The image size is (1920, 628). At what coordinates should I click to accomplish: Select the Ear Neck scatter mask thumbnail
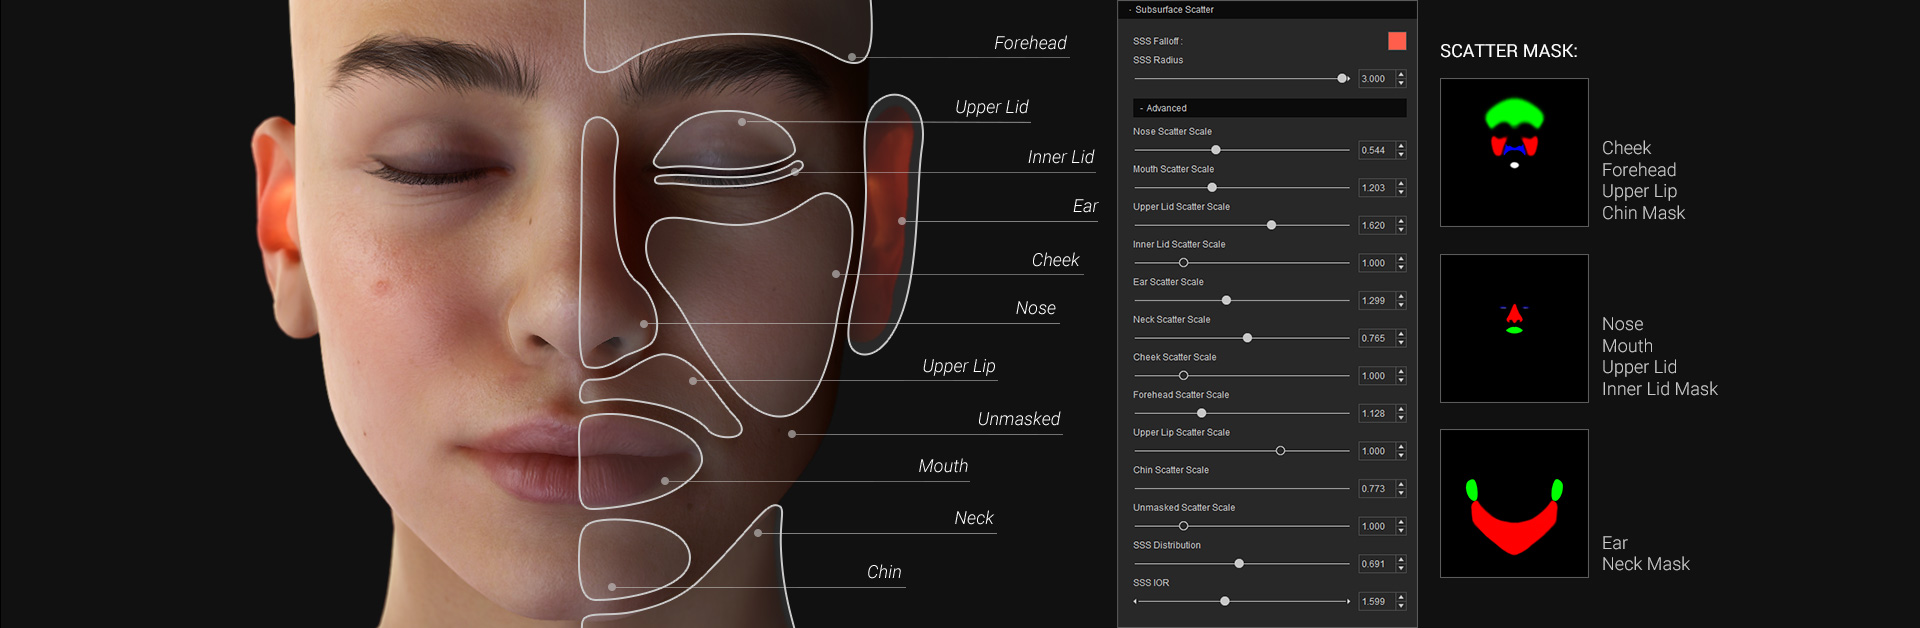click(x=1514, y=504)
